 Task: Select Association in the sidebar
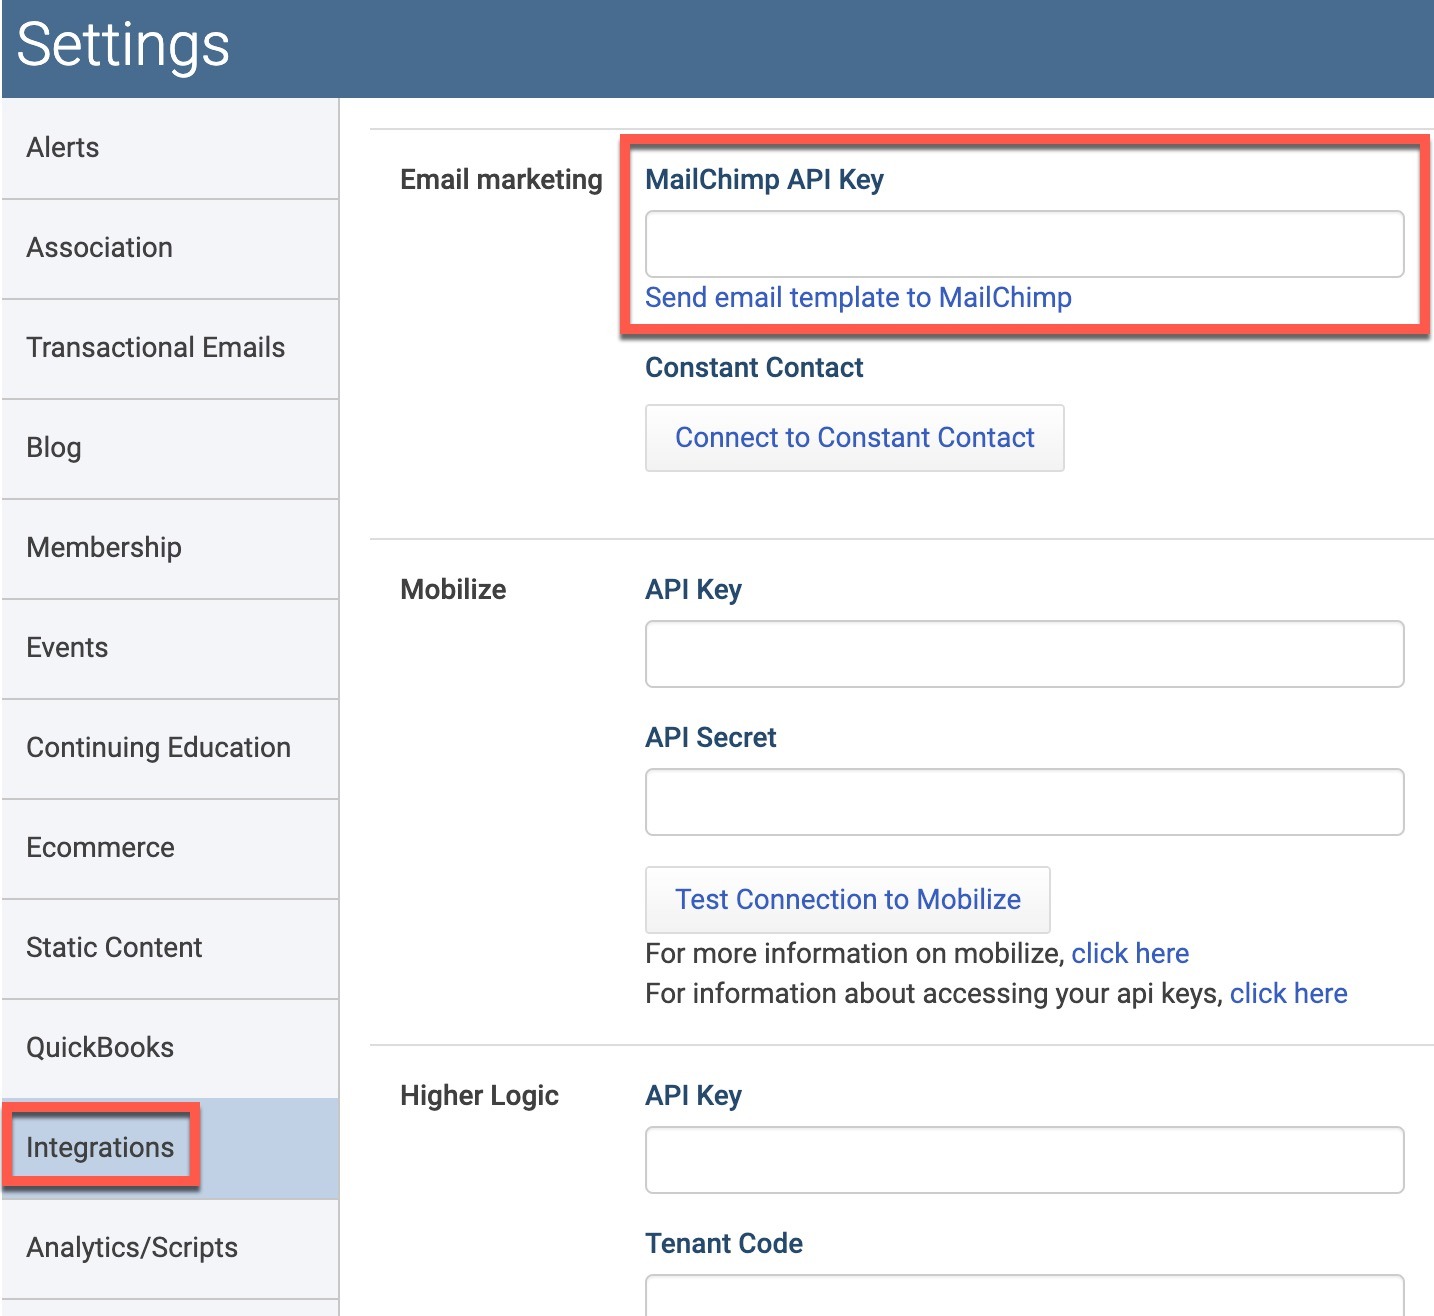point(170,248)
